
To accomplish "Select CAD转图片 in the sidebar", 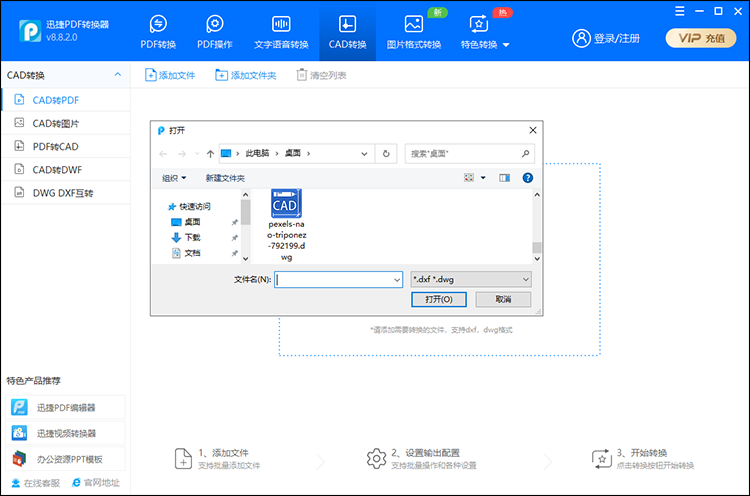I will pos(66,123).
